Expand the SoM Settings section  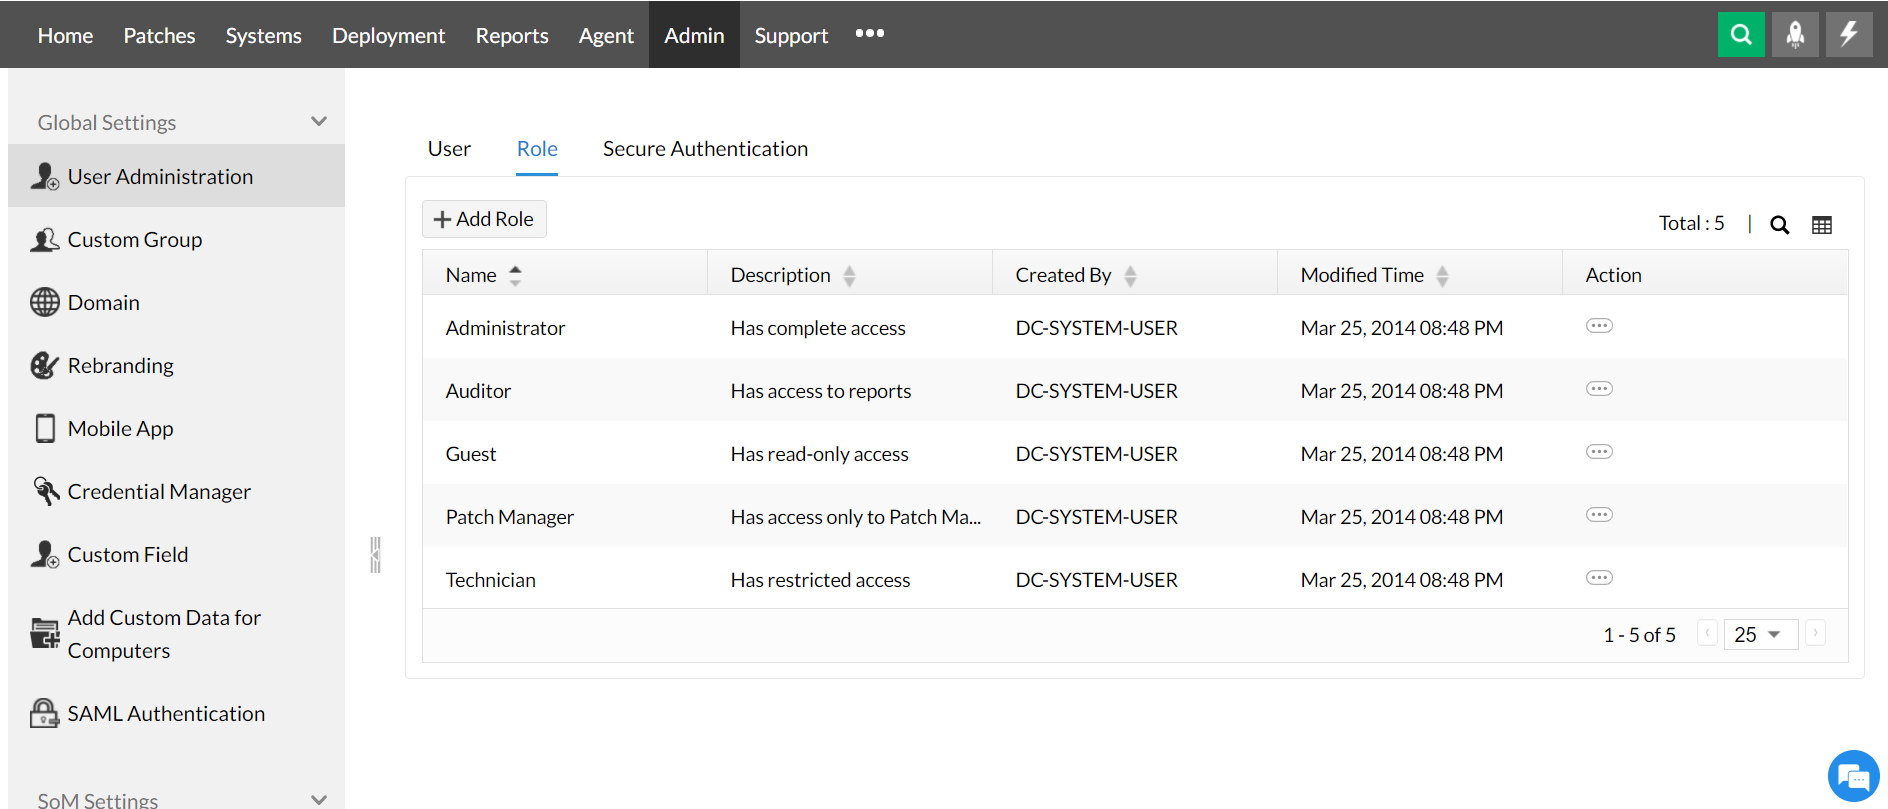[319, 799]
